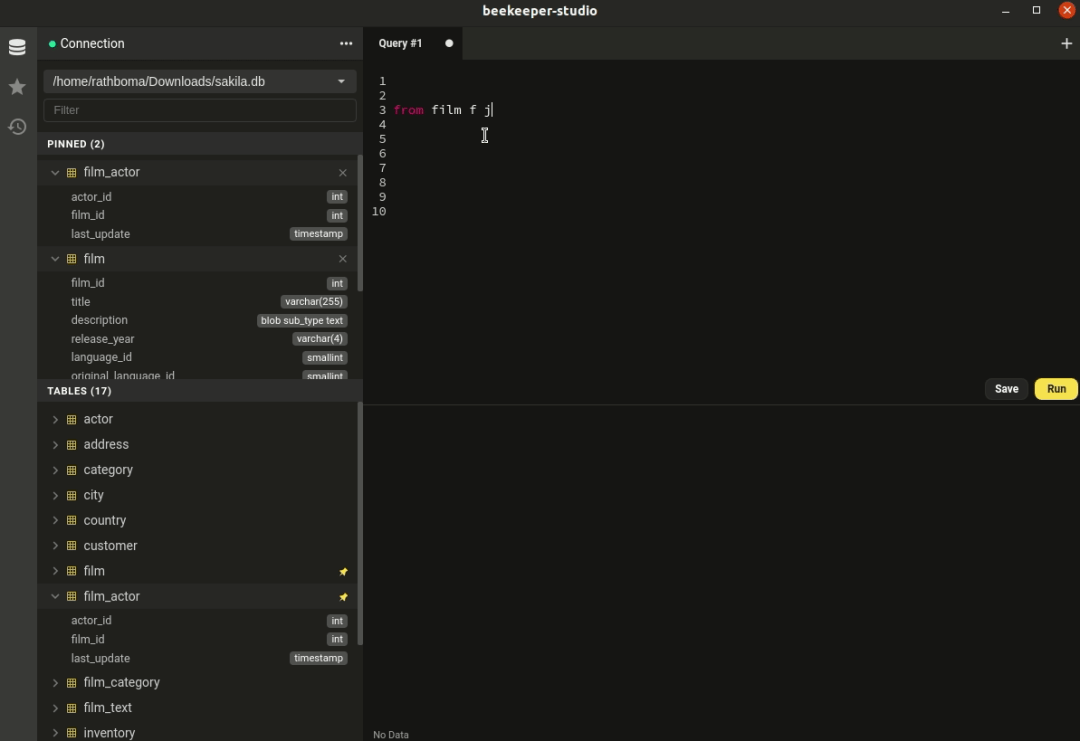
Task: Click the Save button
Action: coord(1006,389)
